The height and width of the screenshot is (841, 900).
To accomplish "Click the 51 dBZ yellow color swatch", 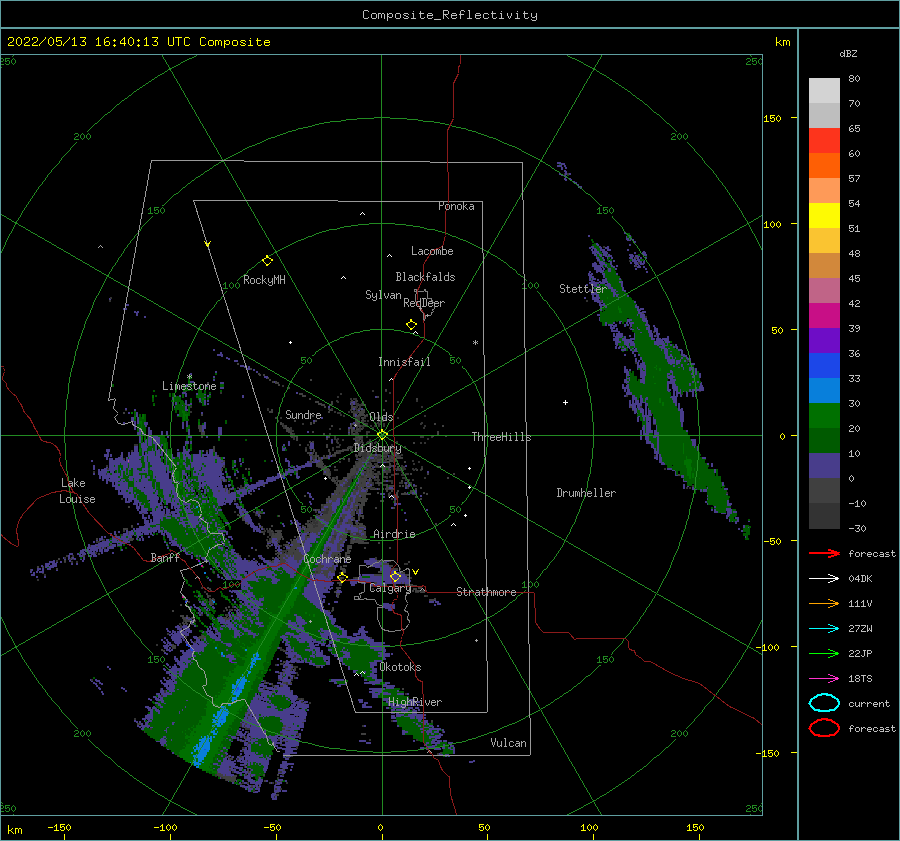I will coord(824,215).
